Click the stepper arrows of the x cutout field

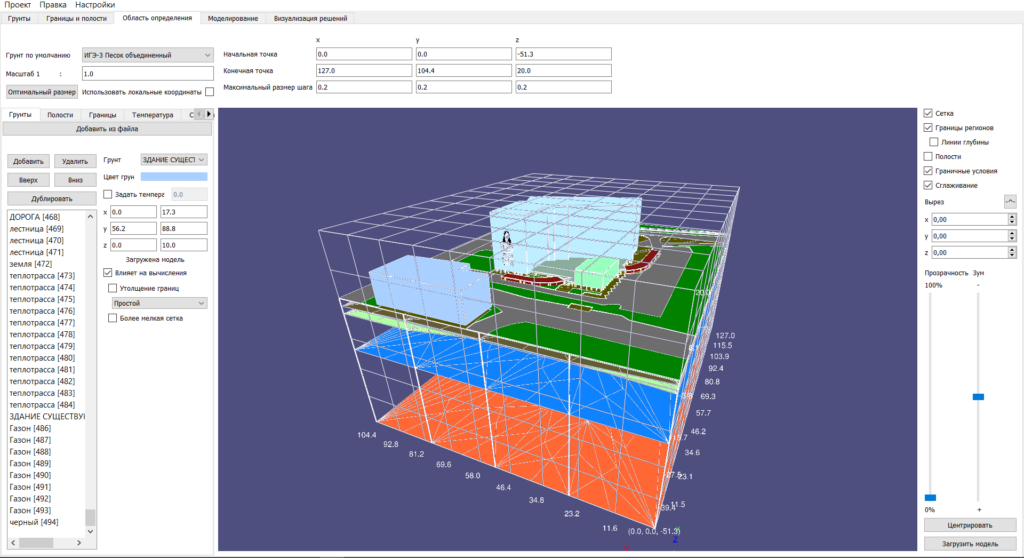[x=1012, y=219]
